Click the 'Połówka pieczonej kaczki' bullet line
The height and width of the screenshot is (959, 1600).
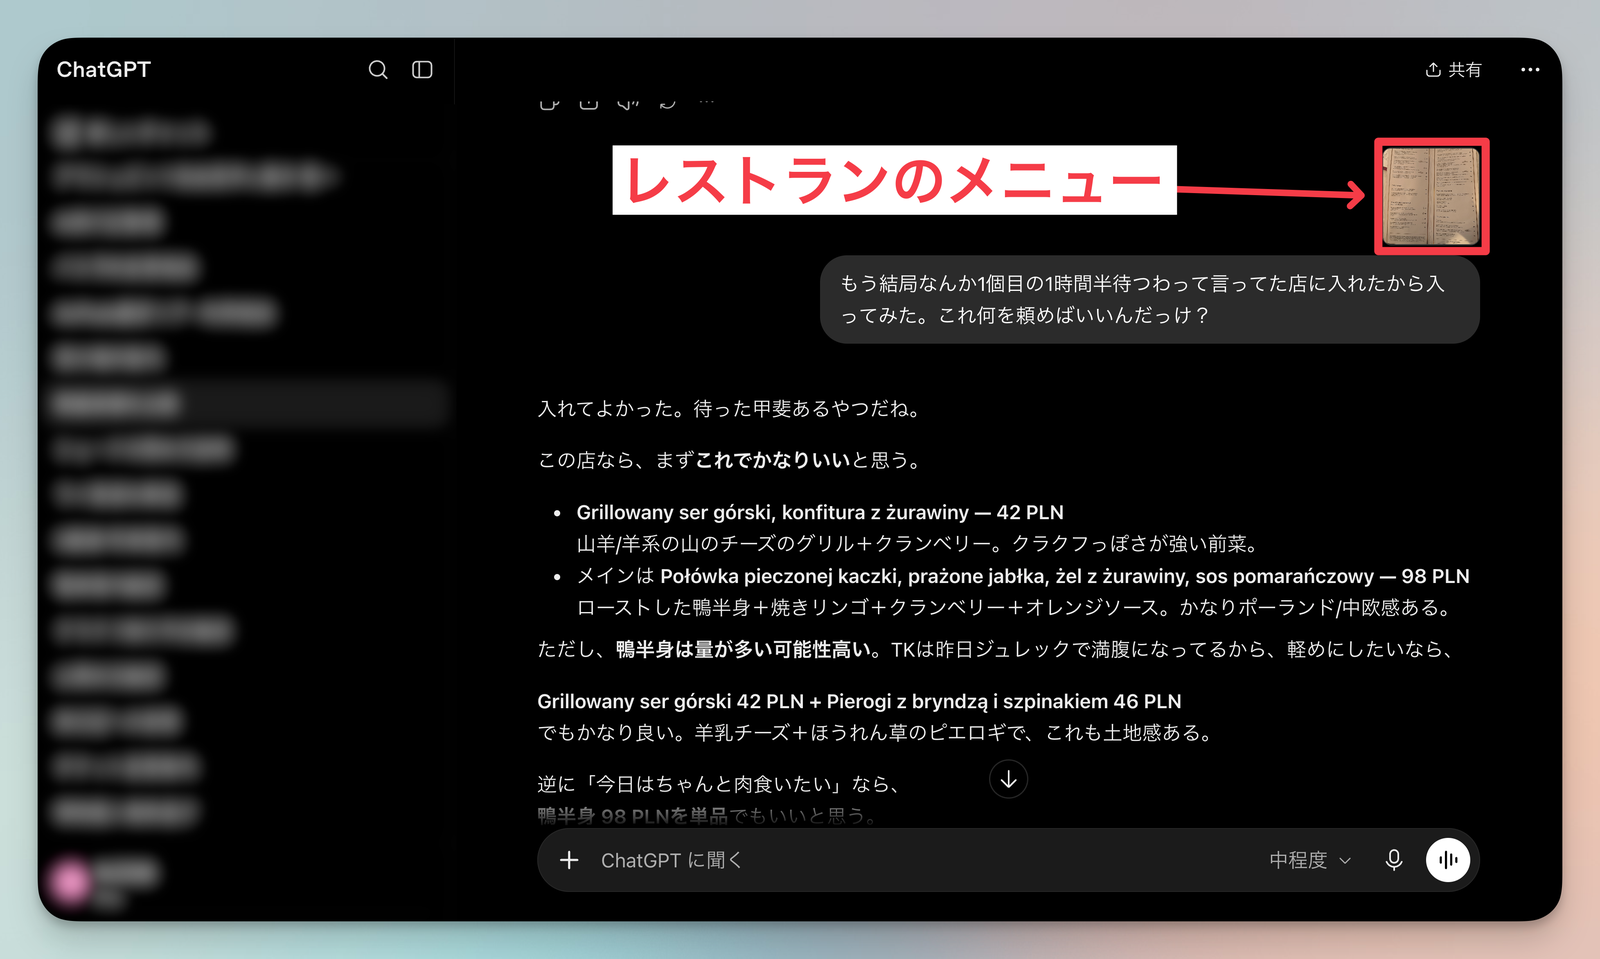click(1023, 576)
